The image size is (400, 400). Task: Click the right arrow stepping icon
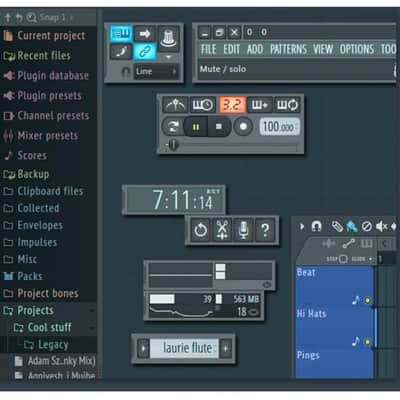coord(145,34)
